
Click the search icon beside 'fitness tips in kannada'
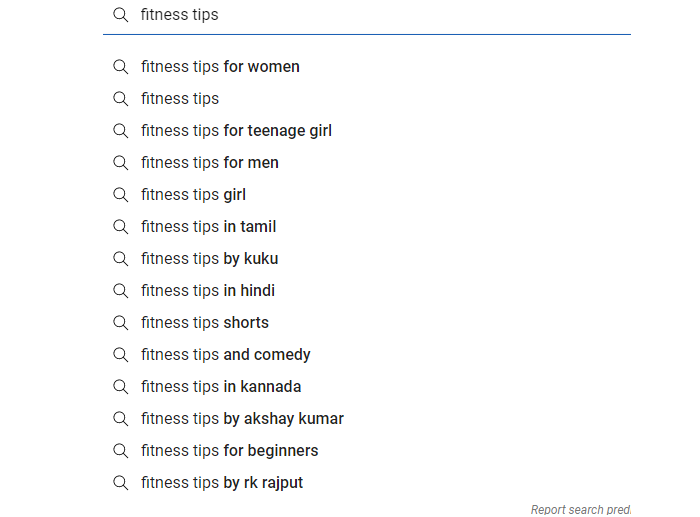(121, 387)
